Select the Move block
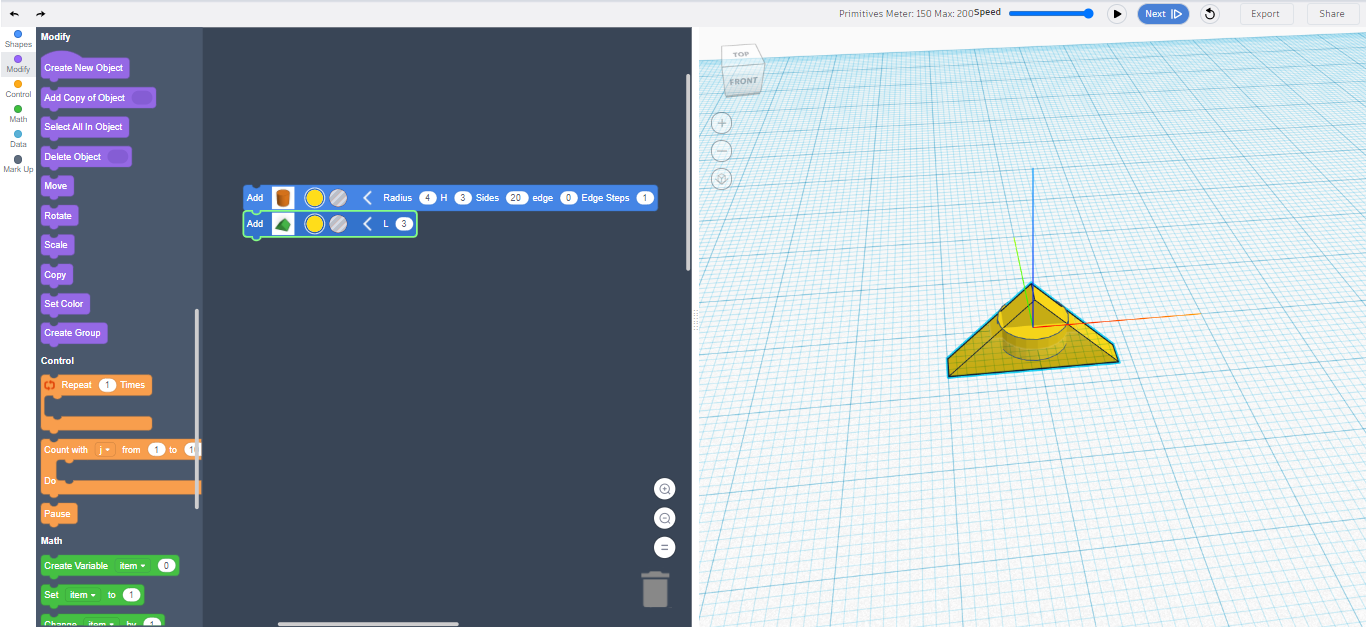The height and width of the screenshot is (627, 1366). click(x=57, y=186)
